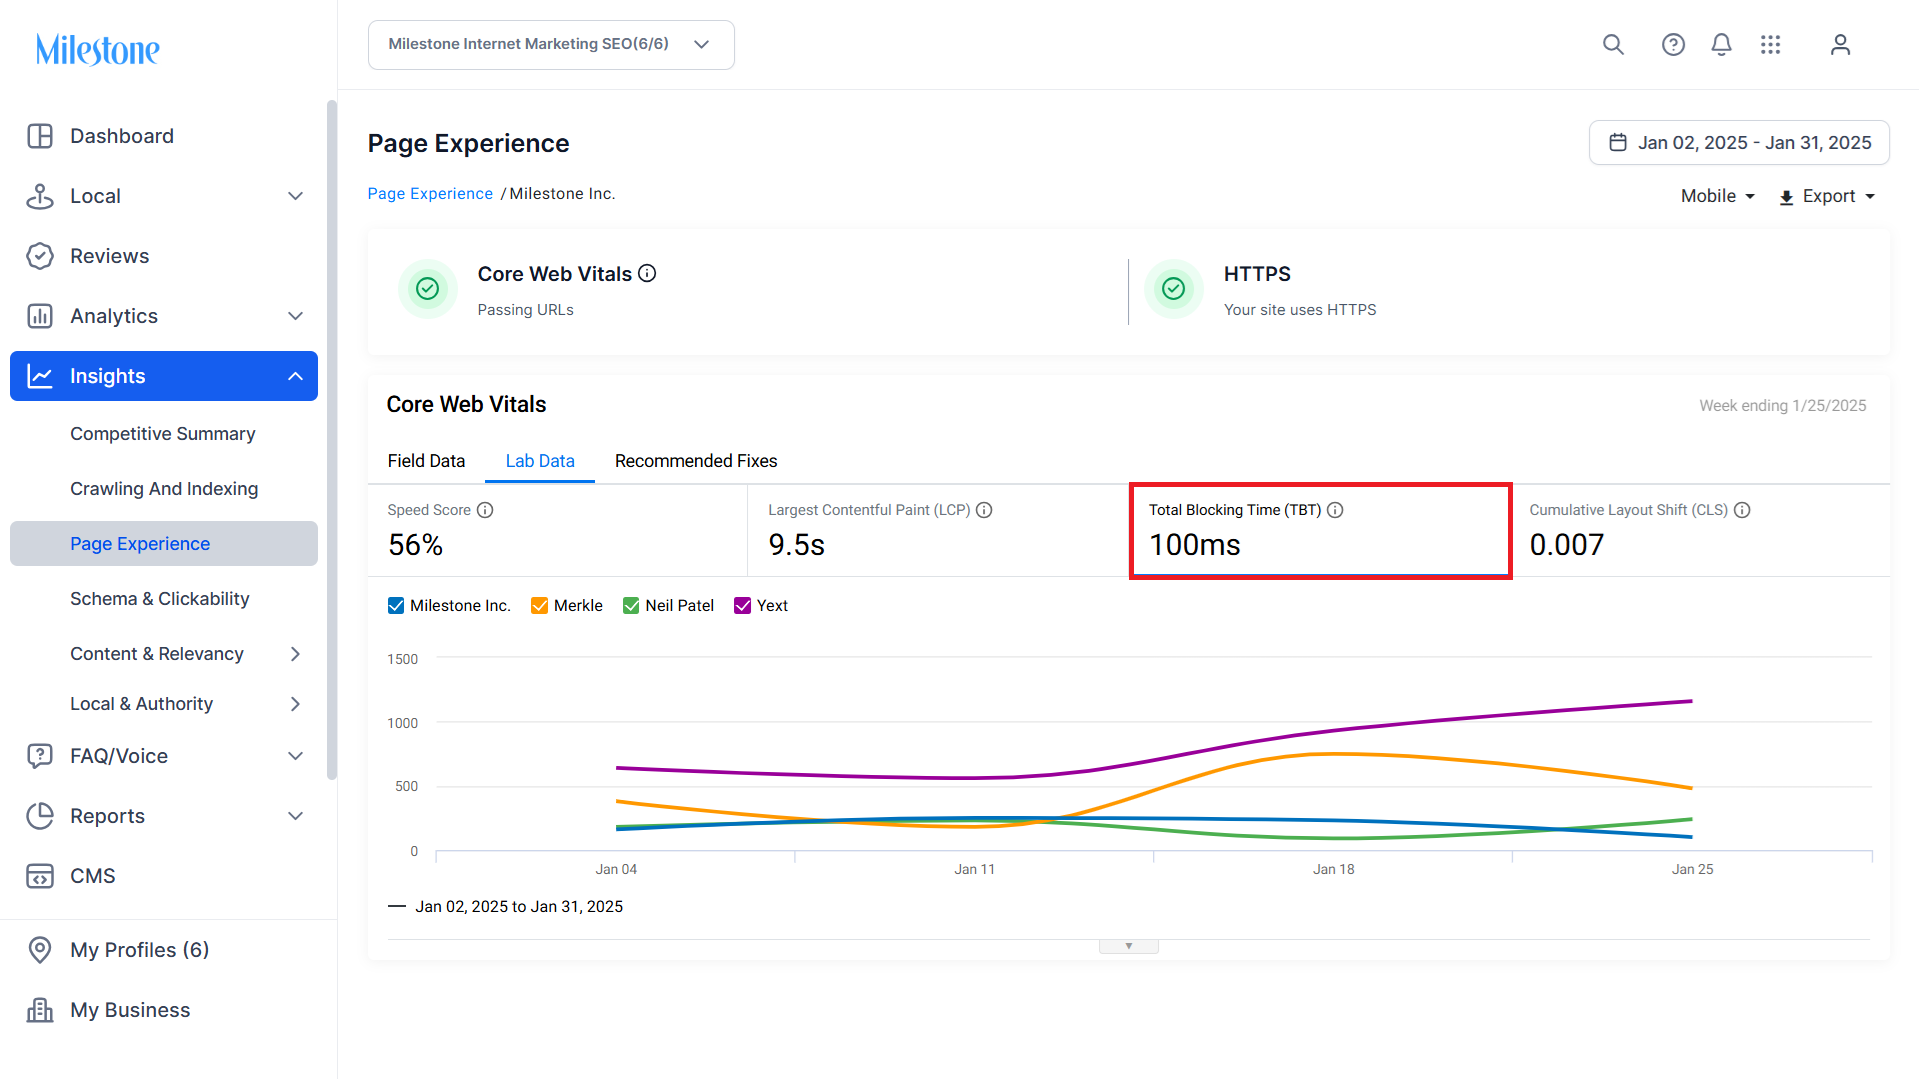
Task: Select the Largest Contentful Paint metric card
Action: point(938,531)
